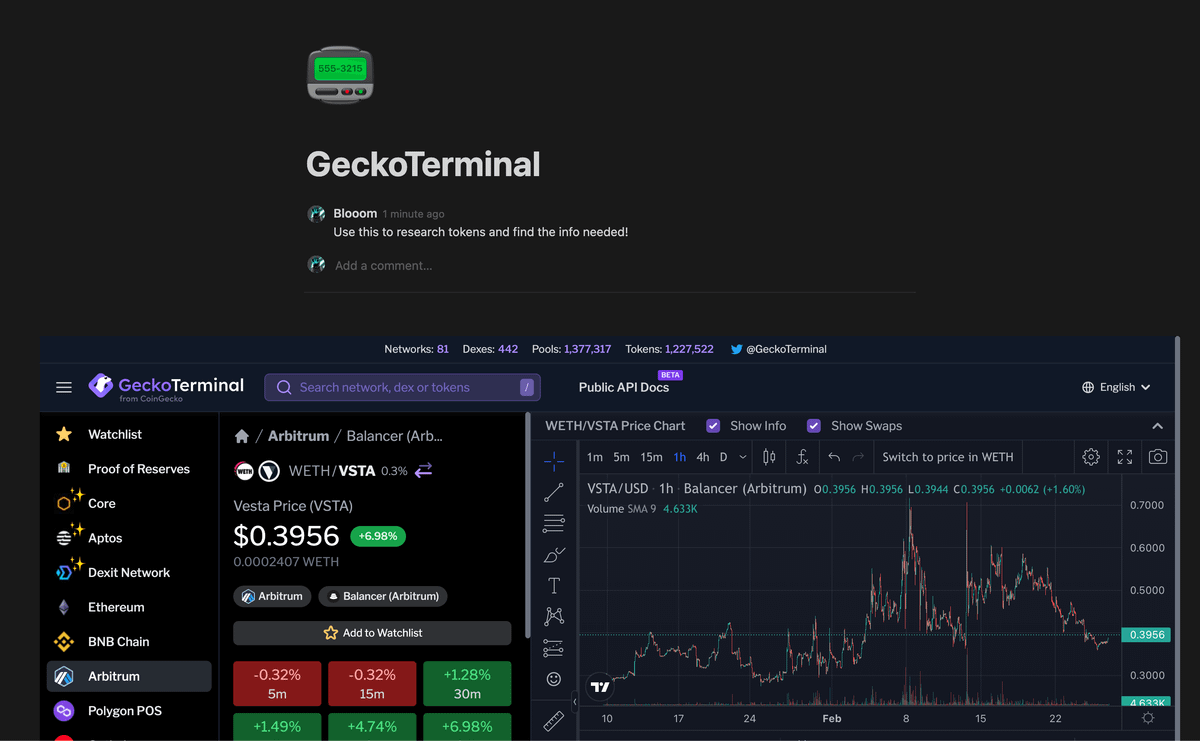Select Ethereum in the network sidebar
The image size is (1200, 741).
pyautogui.click(x=116, y=607)
